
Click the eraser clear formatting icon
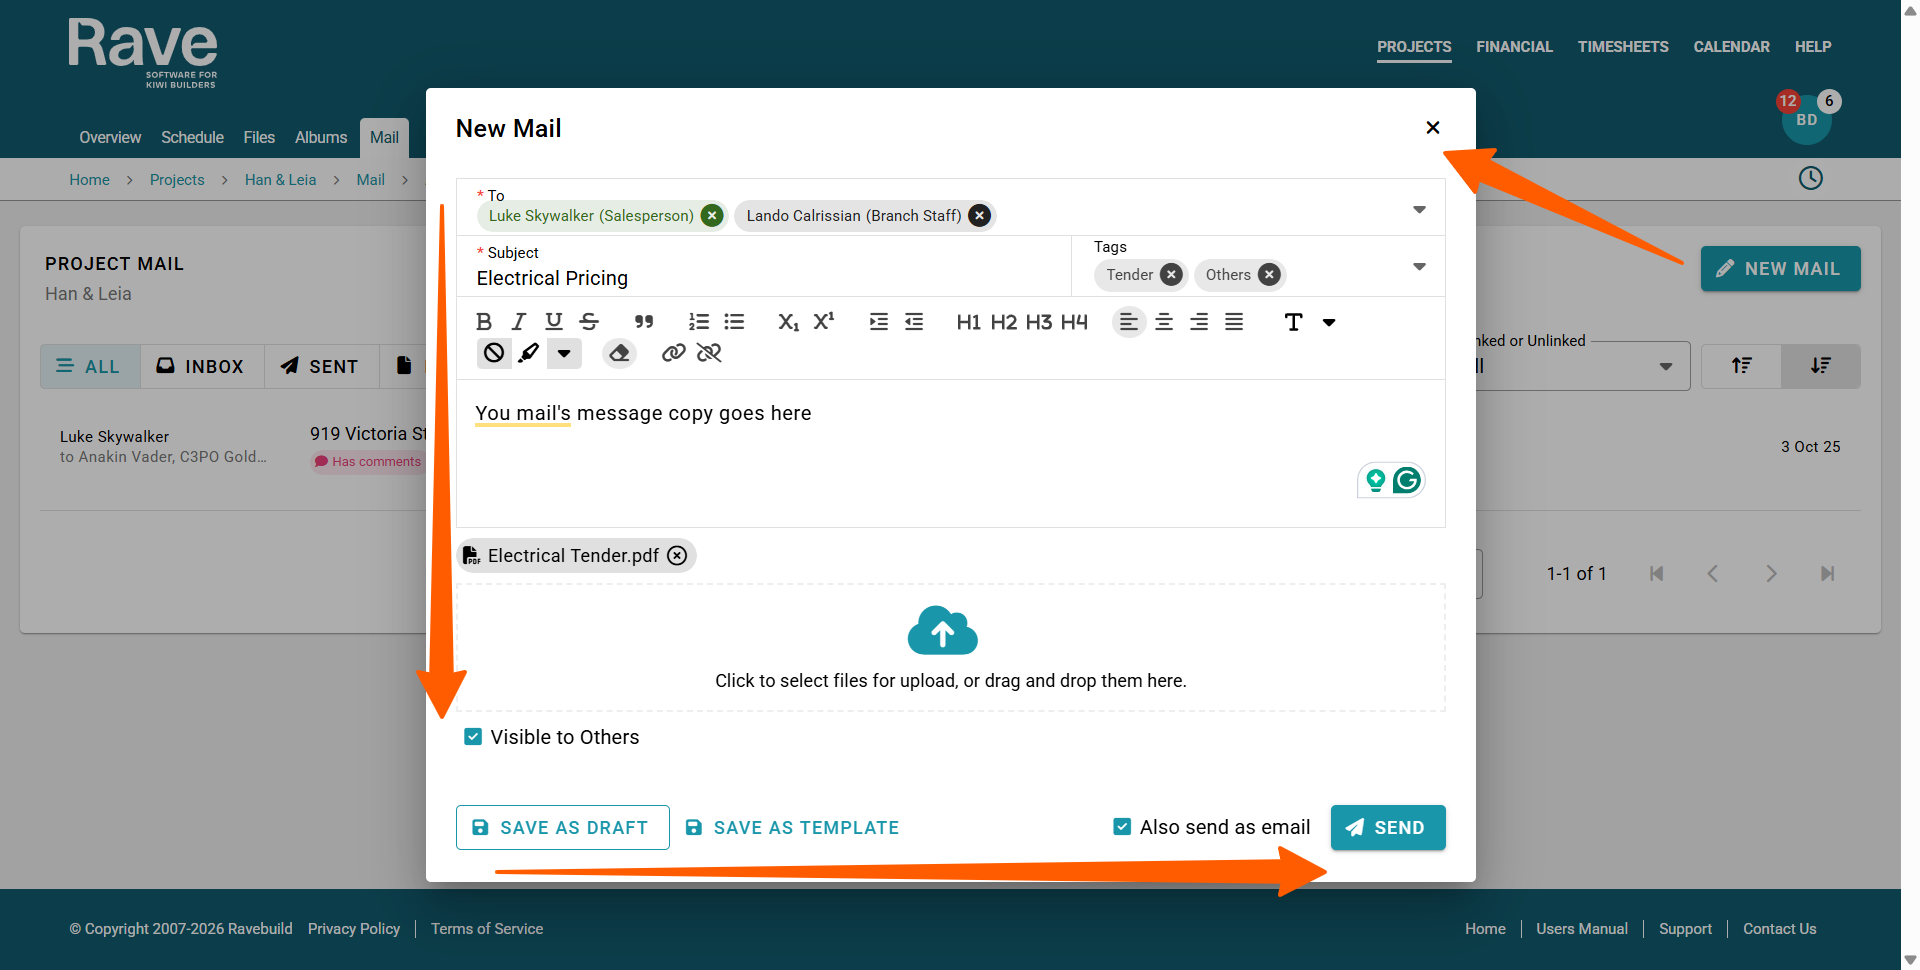(x=619, y=353)
